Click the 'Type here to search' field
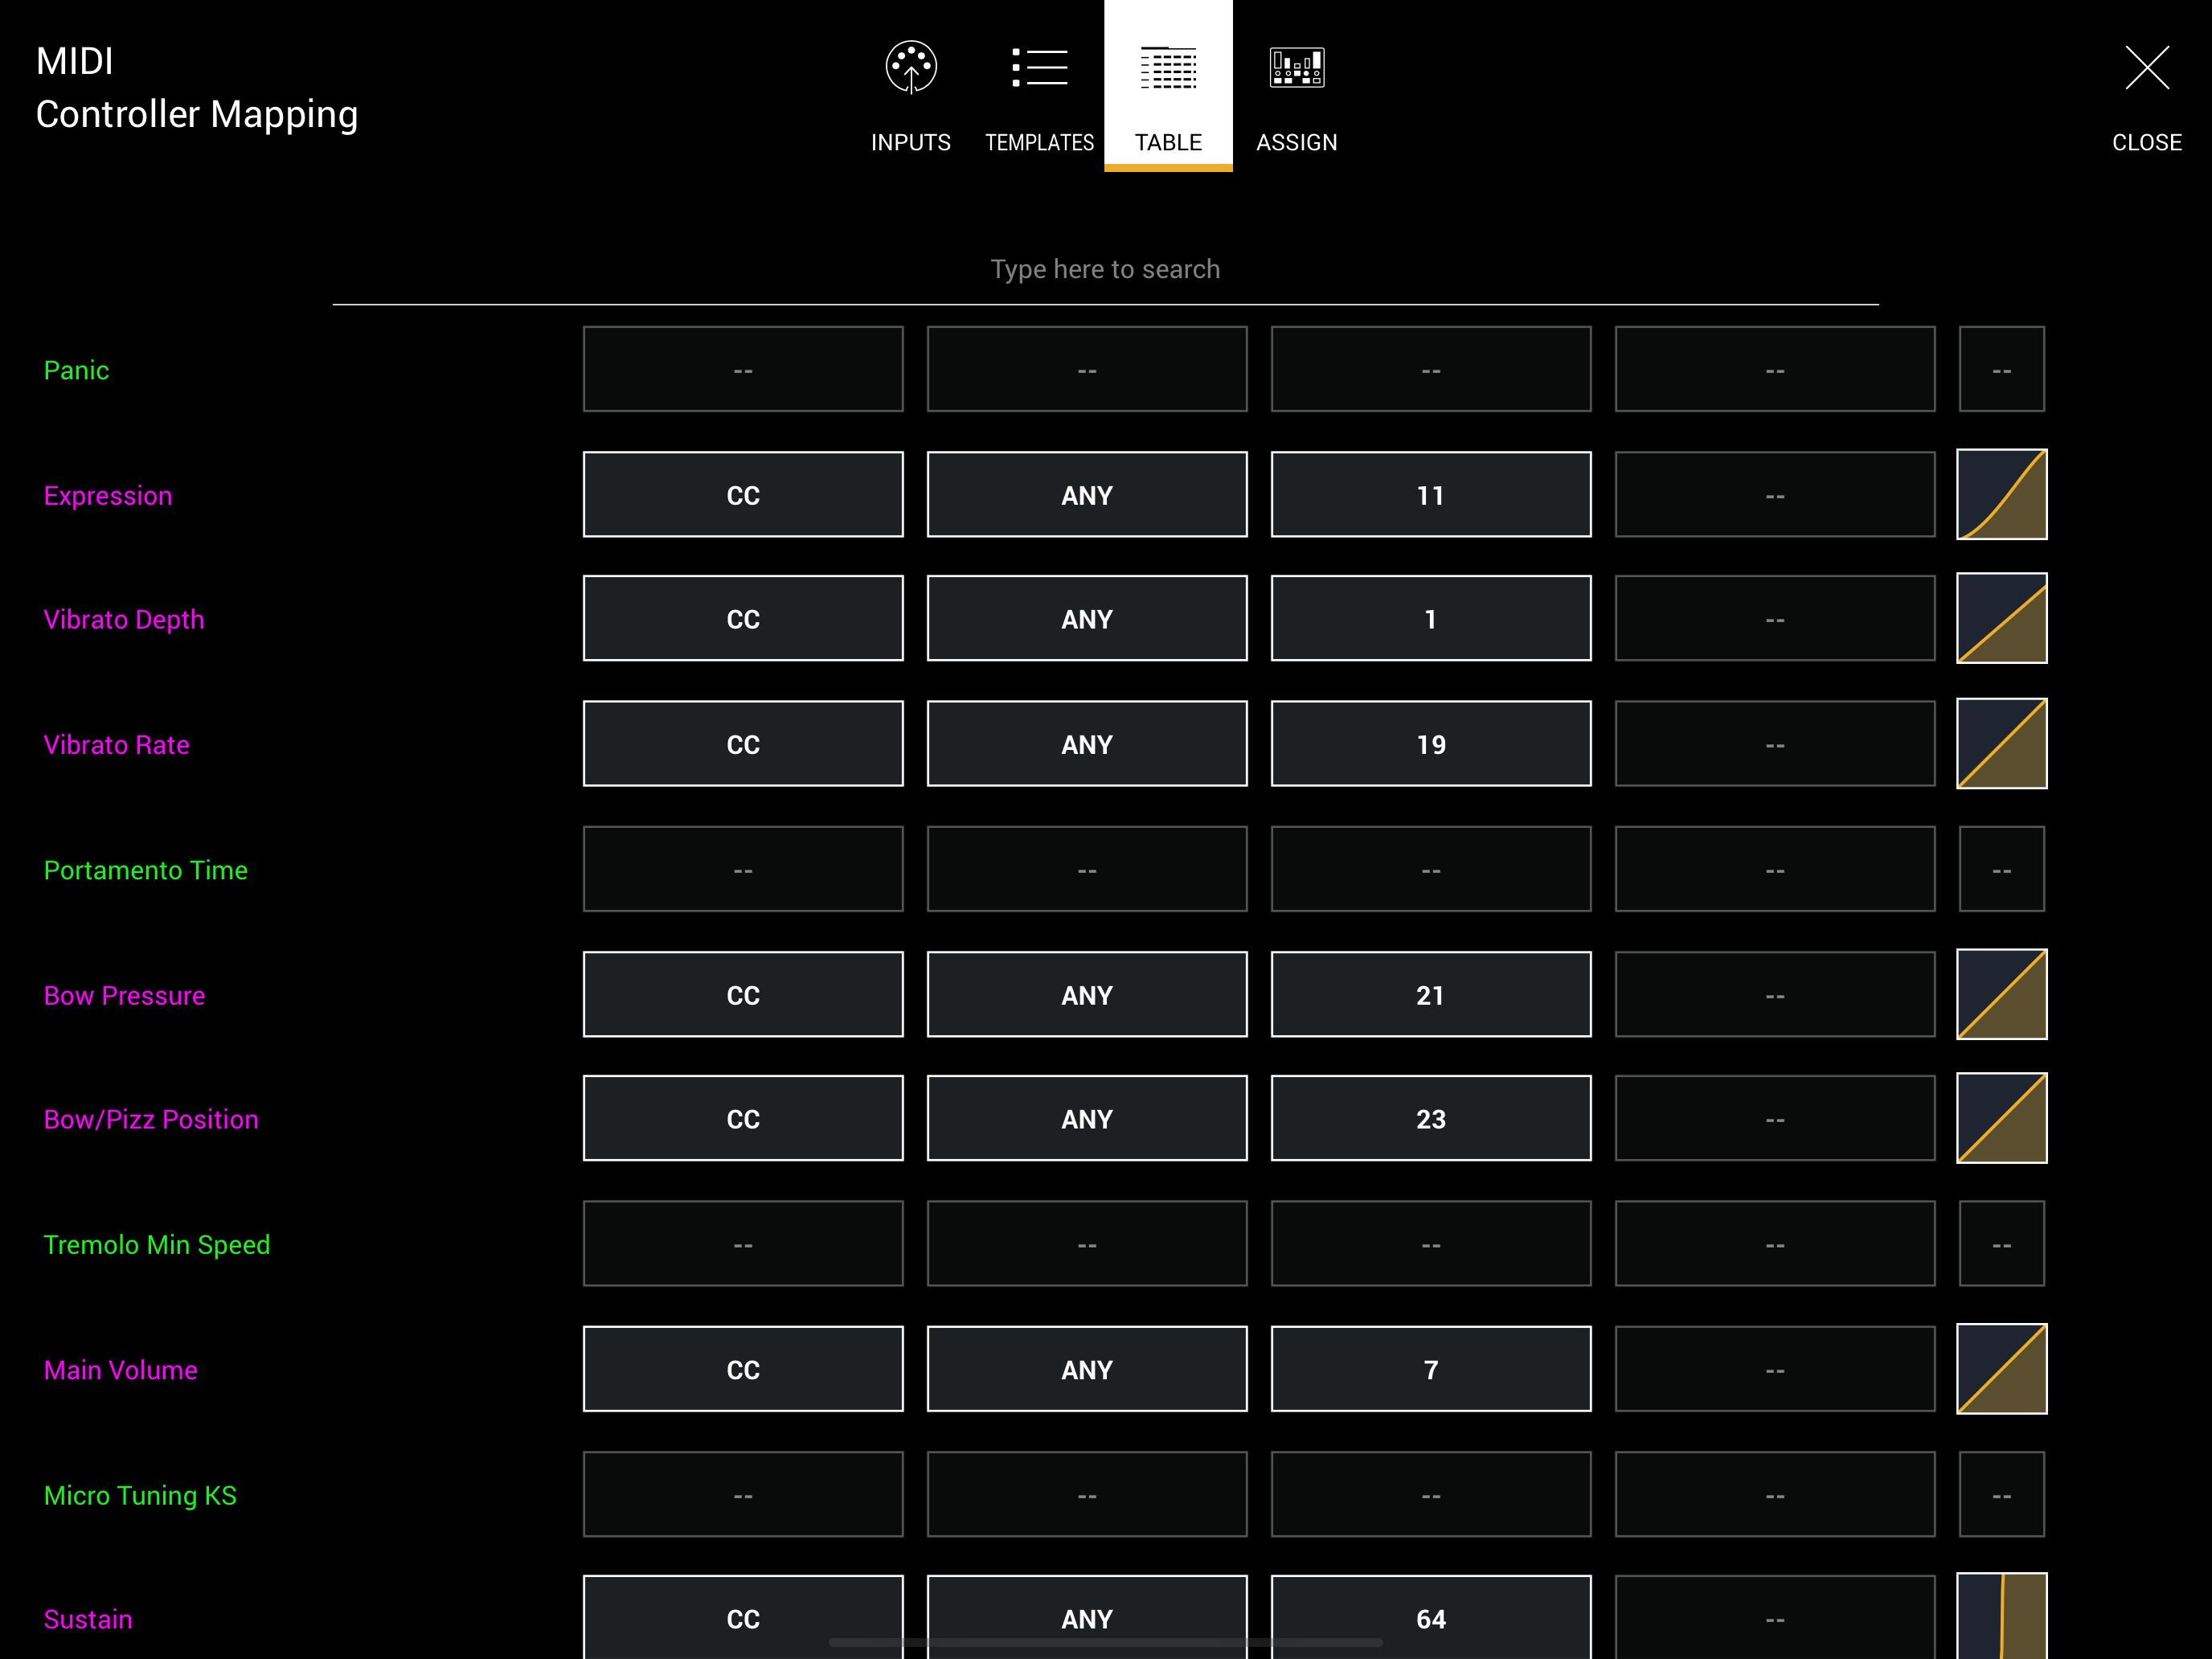The width and height of the screenshot is (2212, 1659). pyautogui.click(x=1105, y=270)
